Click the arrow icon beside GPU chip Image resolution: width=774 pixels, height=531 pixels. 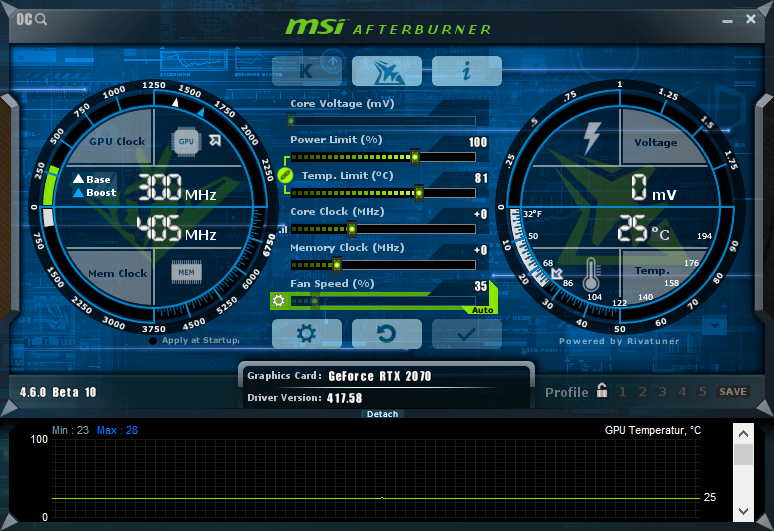[215, 141]
